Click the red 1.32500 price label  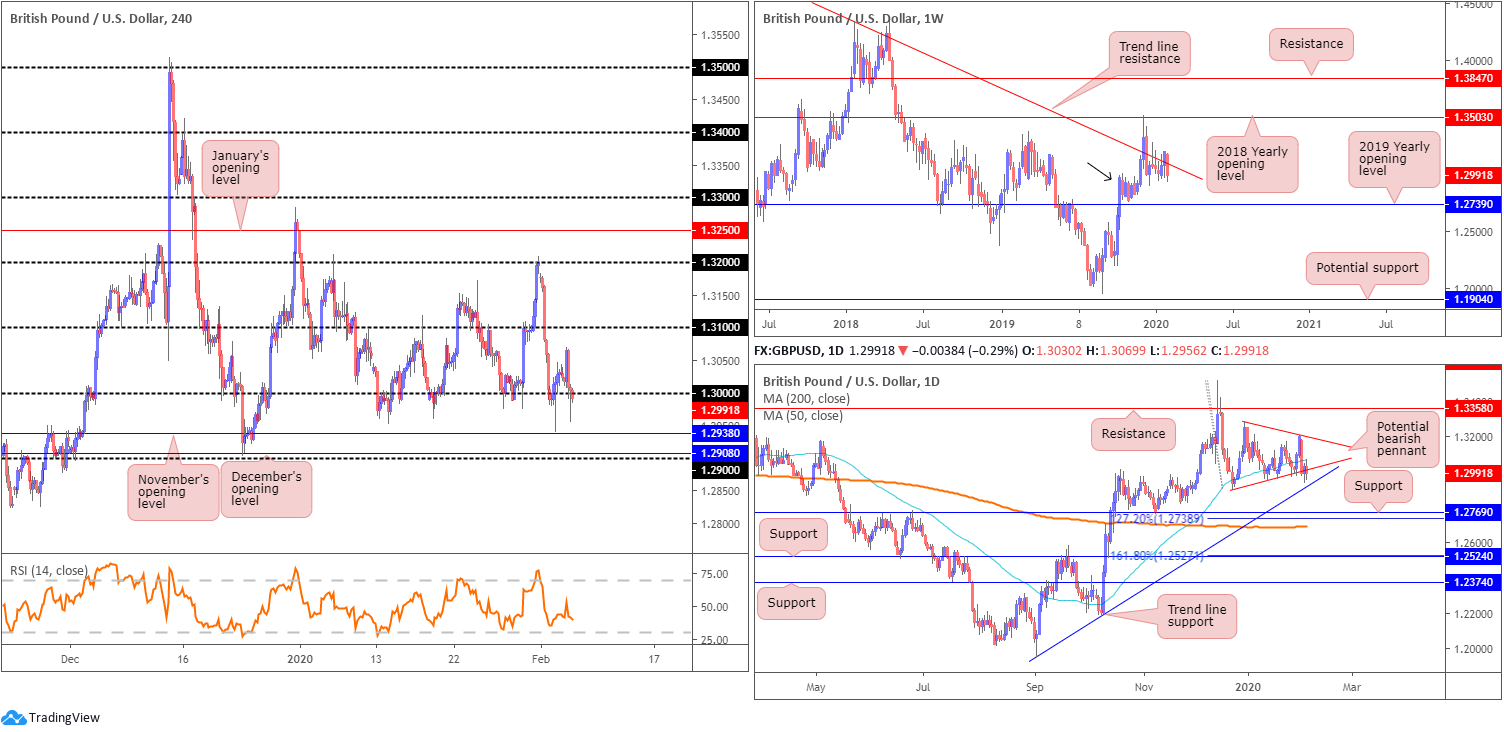[721, 230]
